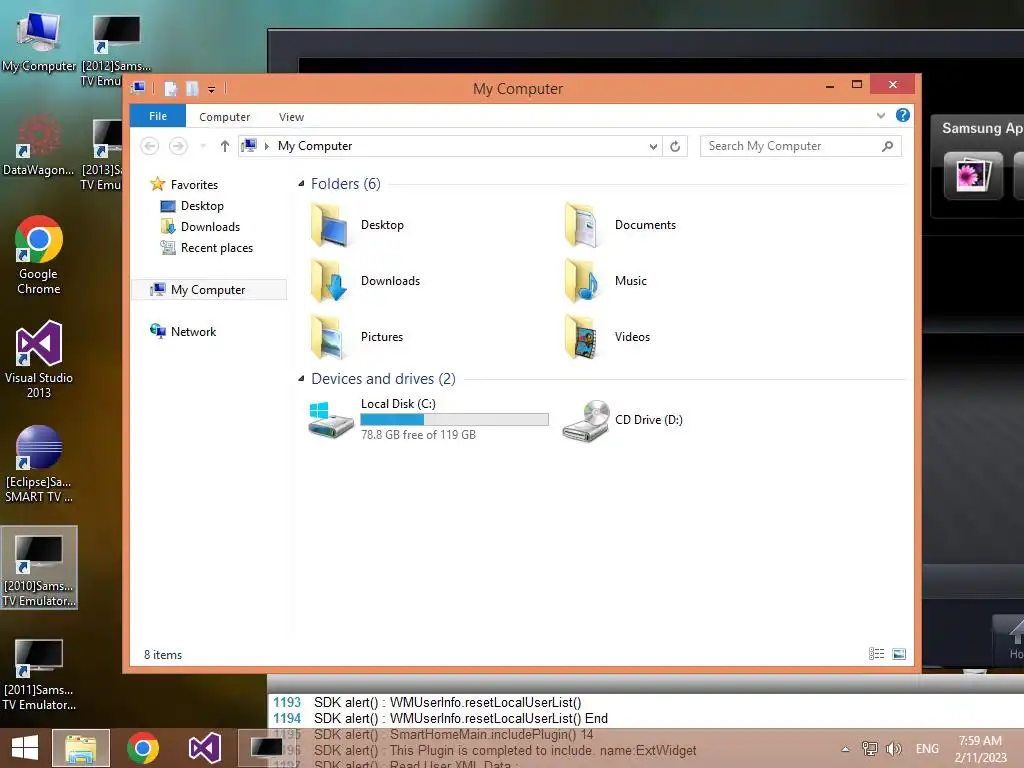The image size is (1024, 768).
Task: Open the File ribbon tab
Action: pyautogui.click(x=158, y=116)
